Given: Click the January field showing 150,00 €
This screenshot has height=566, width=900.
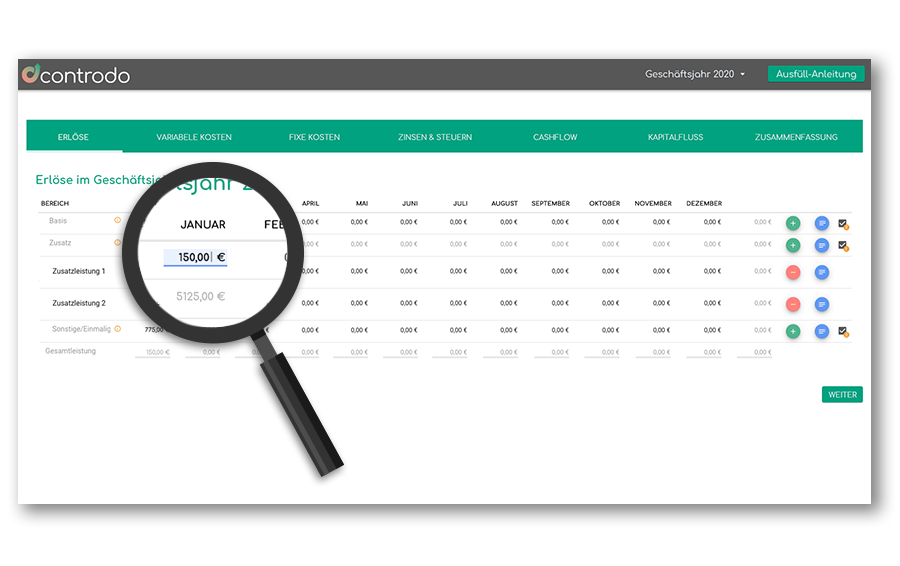Looking at the screenshot, I should [x=195, y=257].
